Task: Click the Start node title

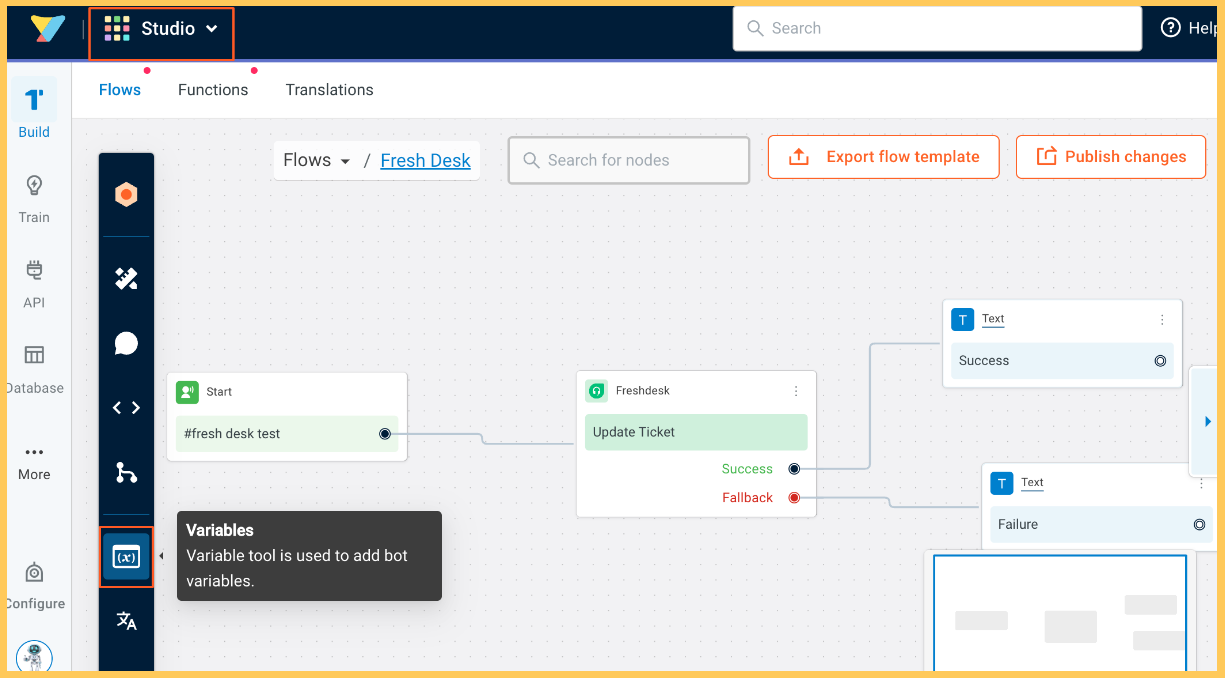Action: [219, 392]
